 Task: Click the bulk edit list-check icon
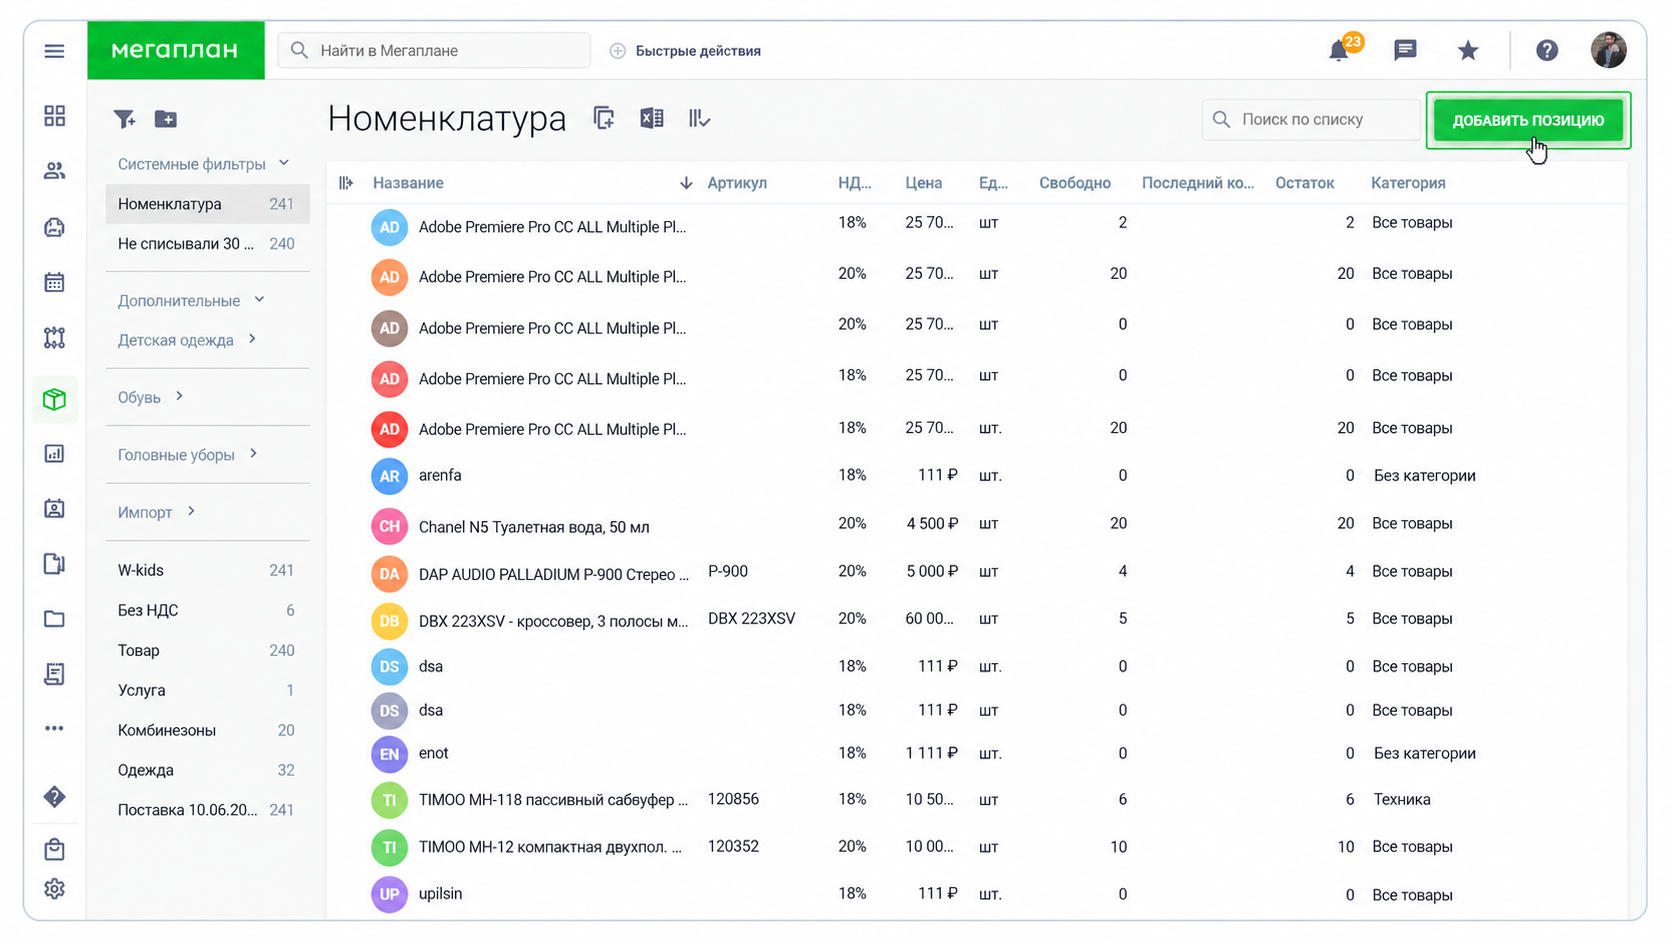coord(699,118)
